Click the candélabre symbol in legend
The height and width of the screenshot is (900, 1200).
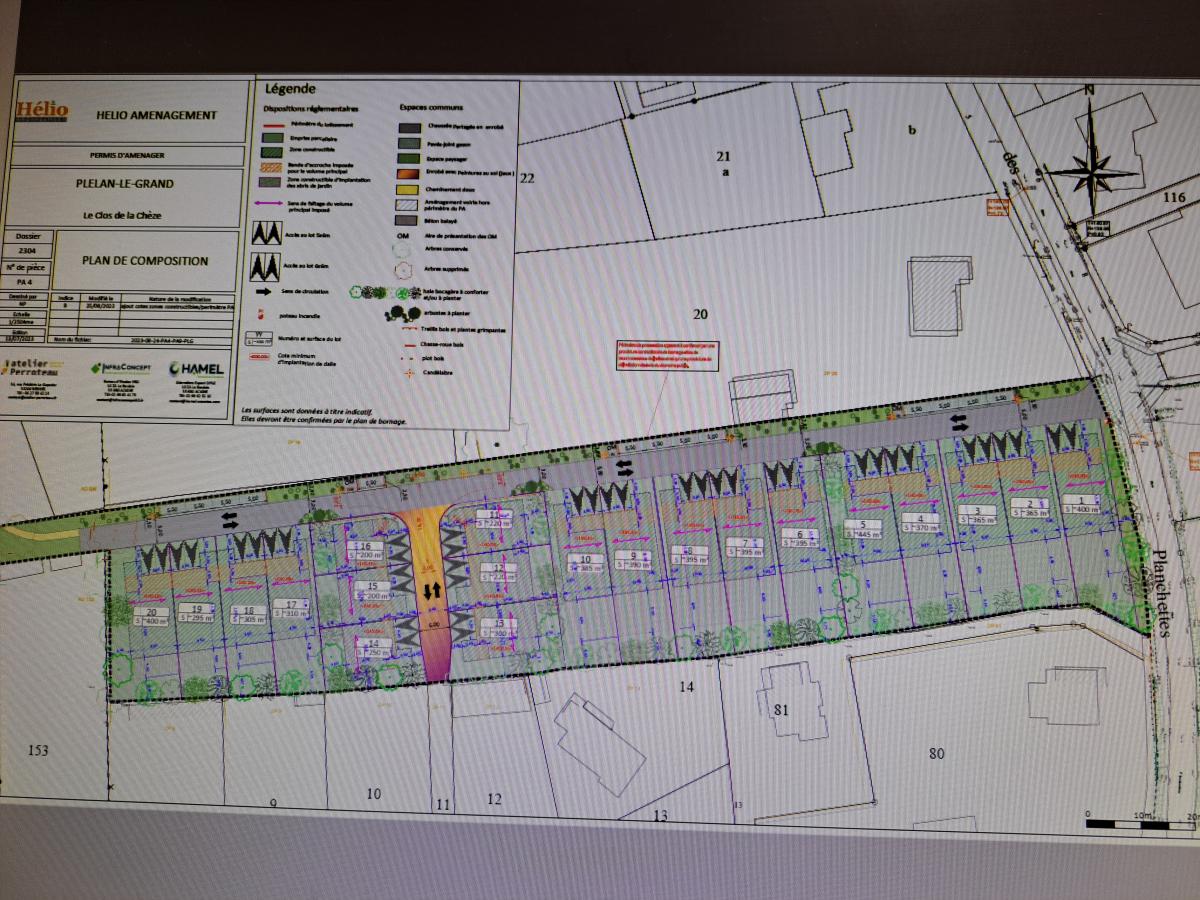tap(408, 373)
